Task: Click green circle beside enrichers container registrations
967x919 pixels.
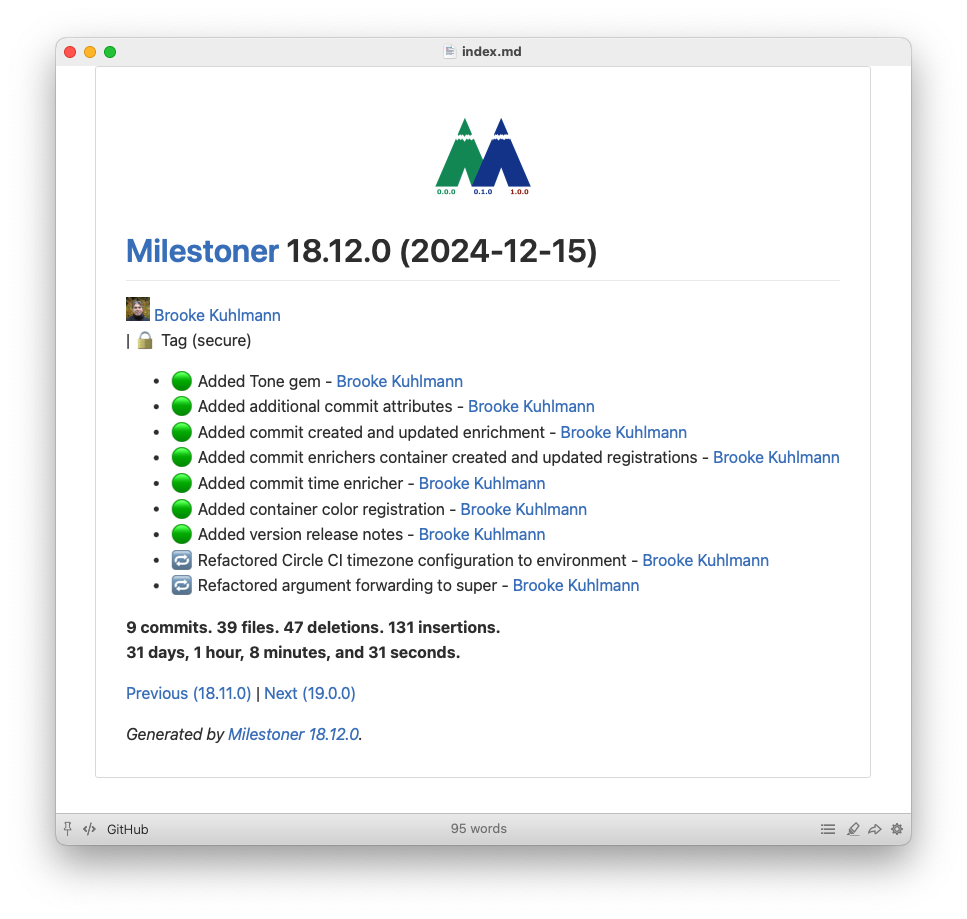Action: tap(181, 458)
